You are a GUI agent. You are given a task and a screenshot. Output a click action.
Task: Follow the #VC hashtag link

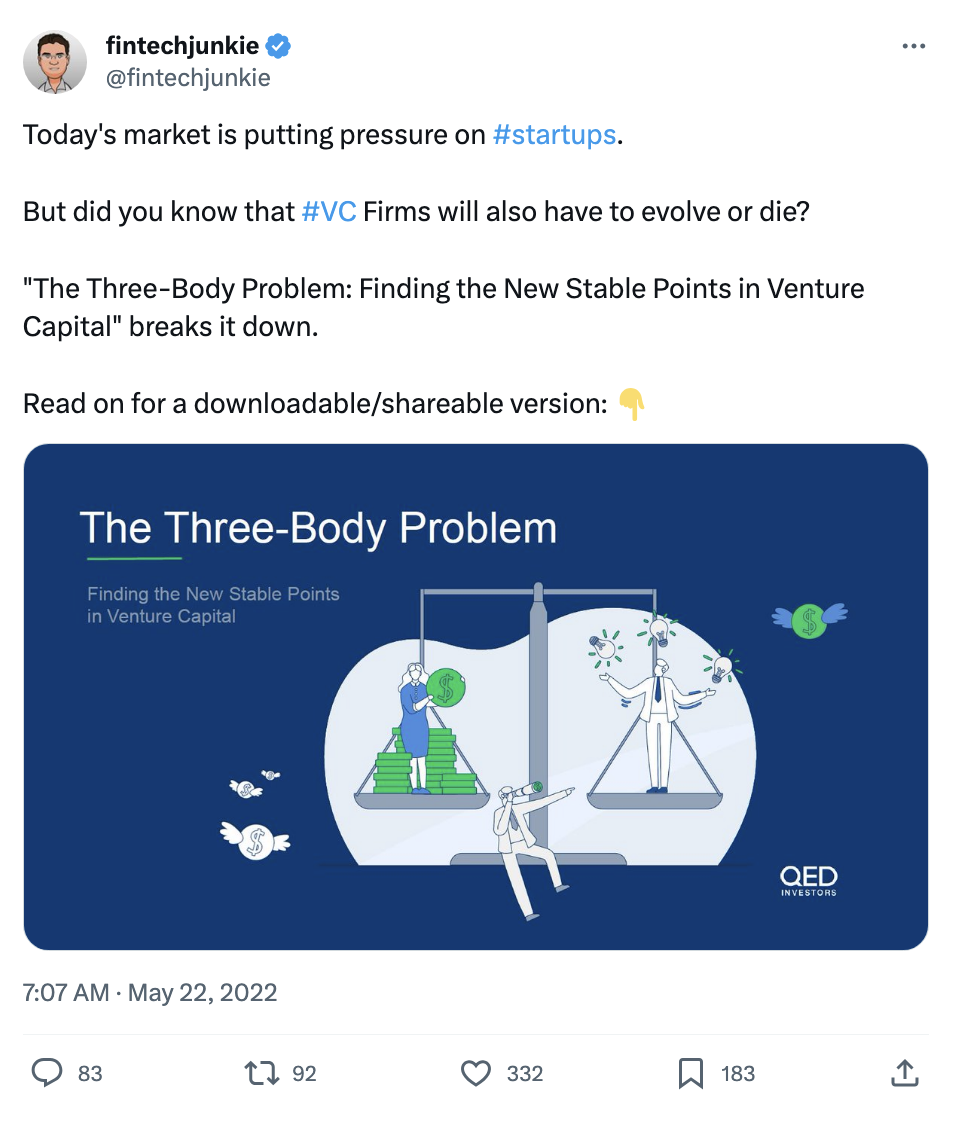328,213
